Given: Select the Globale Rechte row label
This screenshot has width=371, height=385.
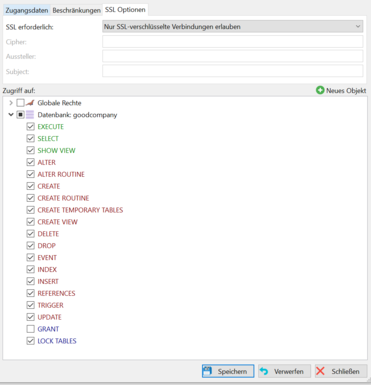Looking at the screenshot, I should [x=59, y=103].
